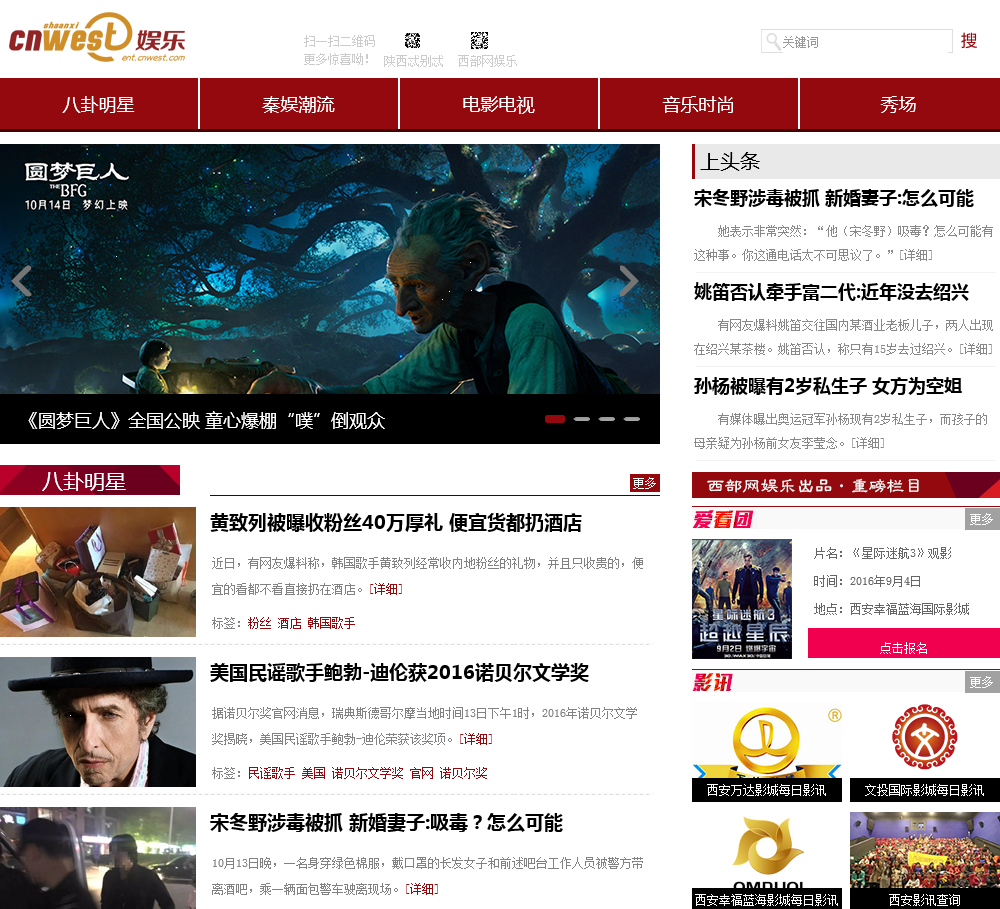The width and height of the screenshot is (1000, 909).
Task: Open 文投国际影城每日影讯 logo tile
Action: [x=925, y=751]
